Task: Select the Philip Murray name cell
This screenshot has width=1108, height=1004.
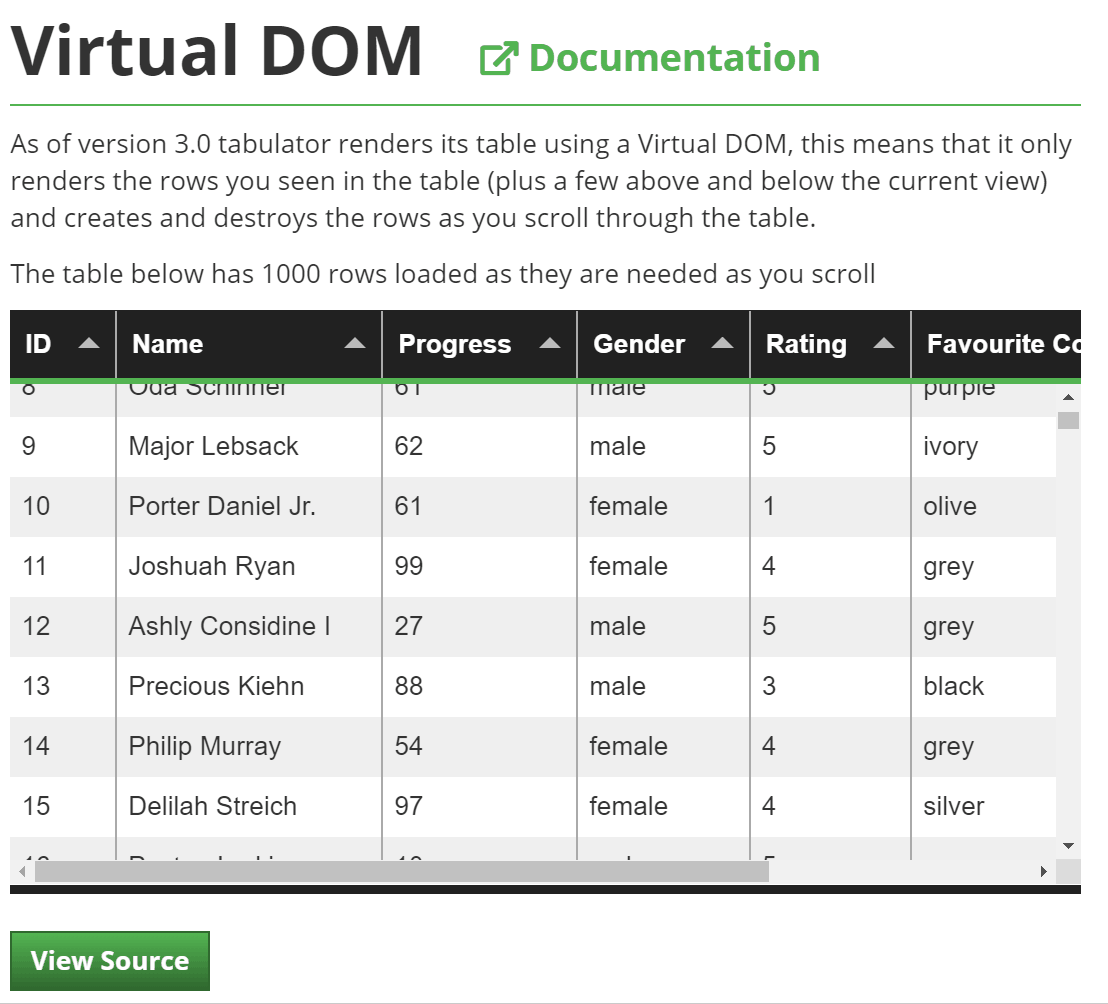Action: click(x=249, y=747)
